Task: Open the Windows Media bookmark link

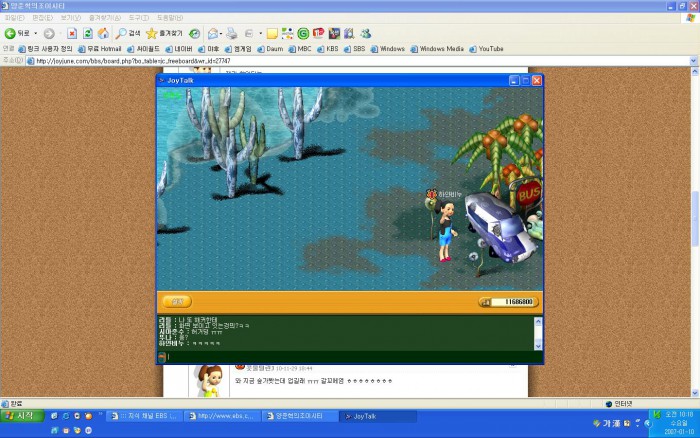Action: point(437,48)
